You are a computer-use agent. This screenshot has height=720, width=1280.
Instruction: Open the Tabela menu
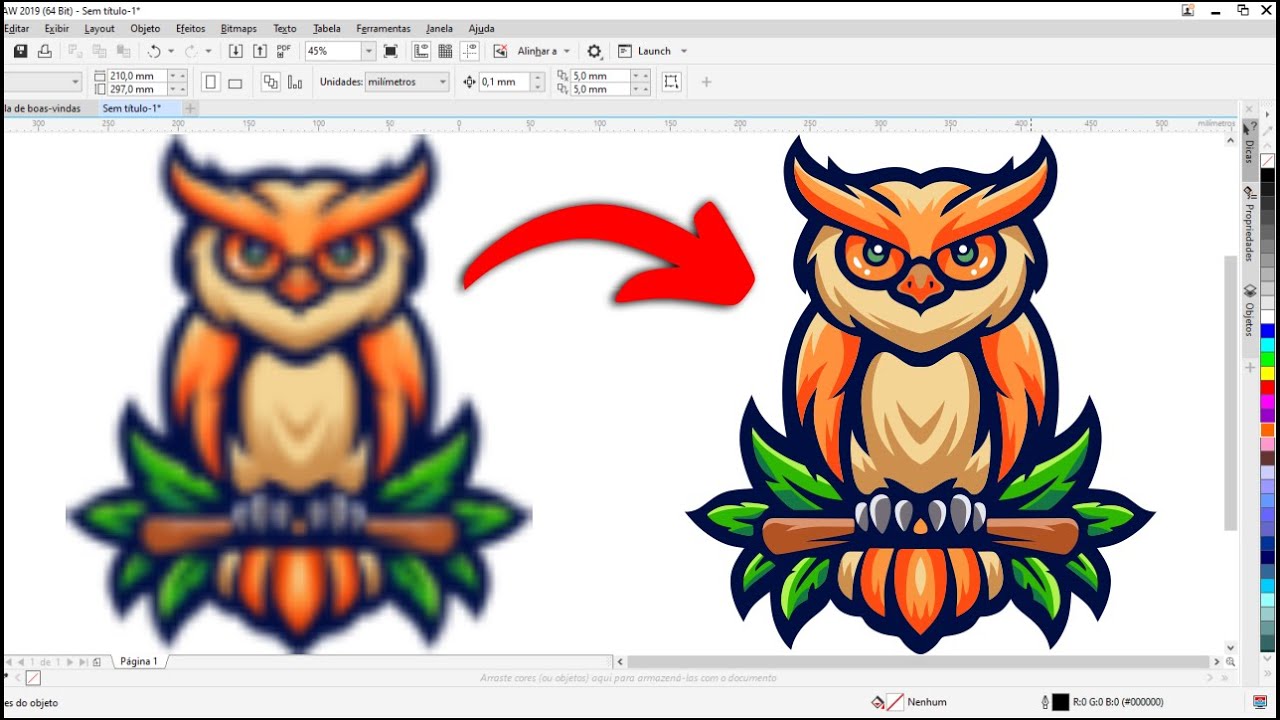(x=326, y=29)
